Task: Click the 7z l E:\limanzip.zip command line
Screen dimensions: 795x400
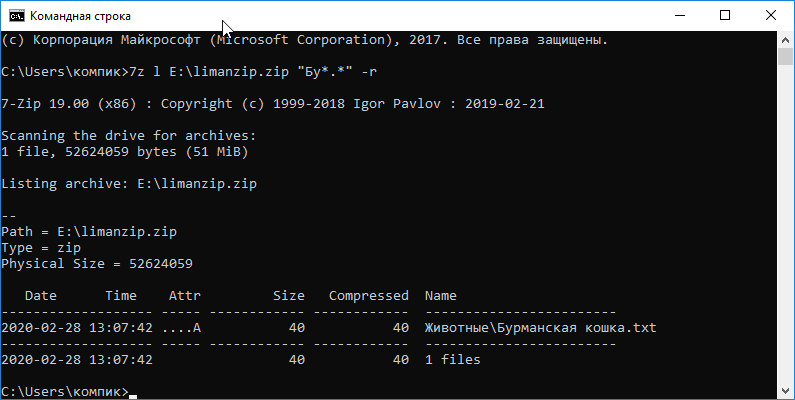Action: [x=189, y=72]
